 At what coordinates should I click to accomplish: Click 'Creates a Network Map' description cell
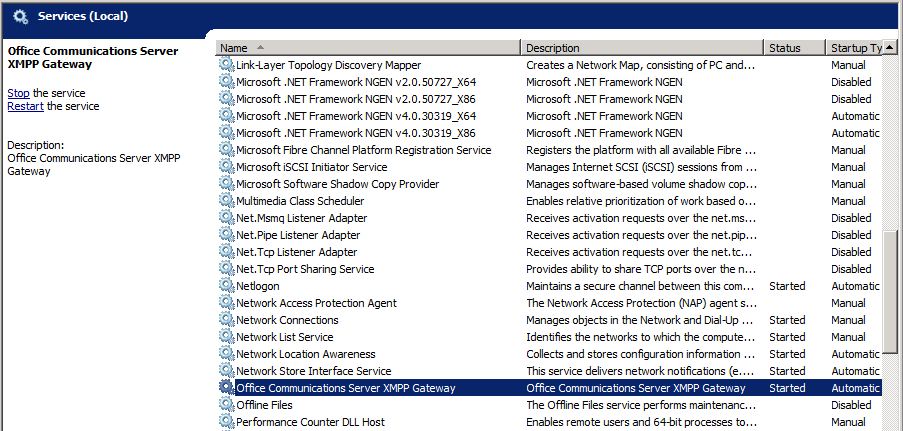641,65
